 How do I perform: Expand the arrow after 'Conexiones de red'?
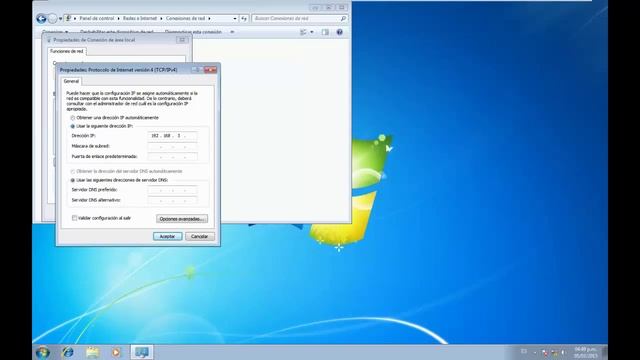pos(209,18)
